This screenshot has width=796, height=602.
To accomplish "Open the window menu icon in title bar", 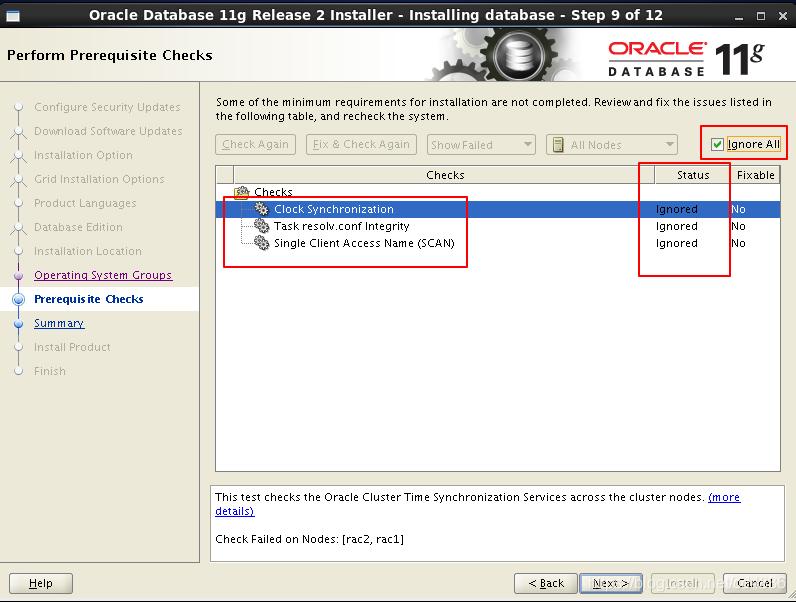I will (13, 16).
